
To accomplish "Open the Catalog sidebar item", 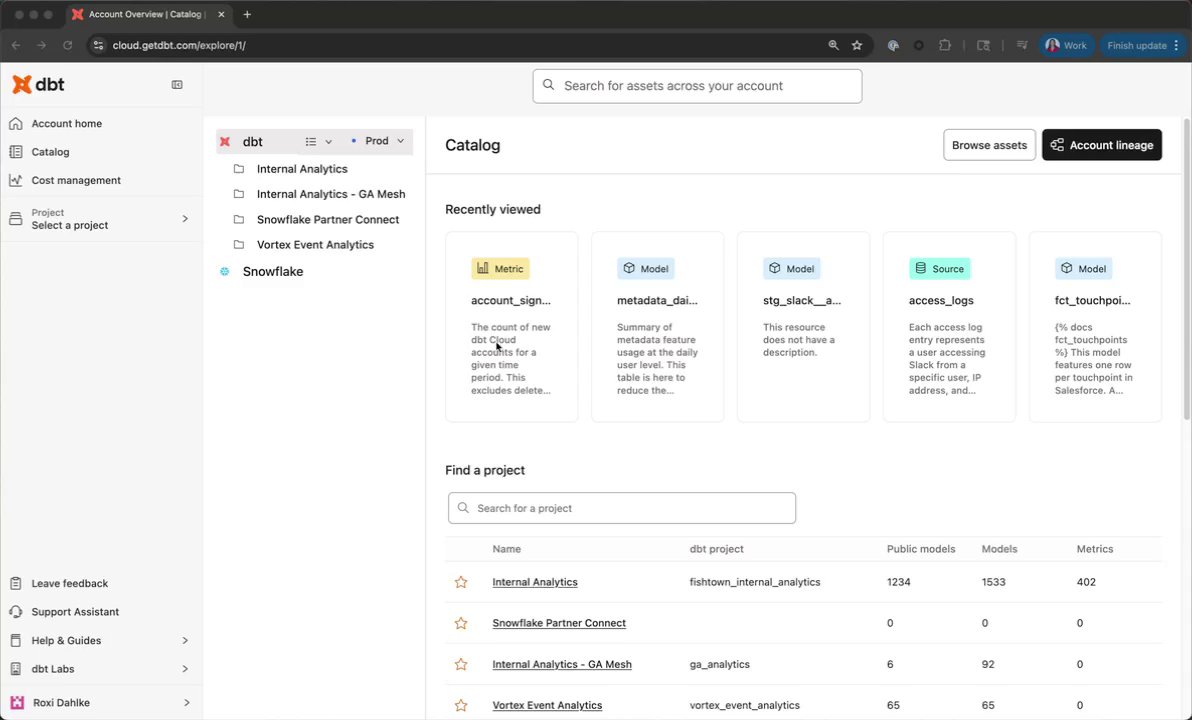I will point(50,152).
